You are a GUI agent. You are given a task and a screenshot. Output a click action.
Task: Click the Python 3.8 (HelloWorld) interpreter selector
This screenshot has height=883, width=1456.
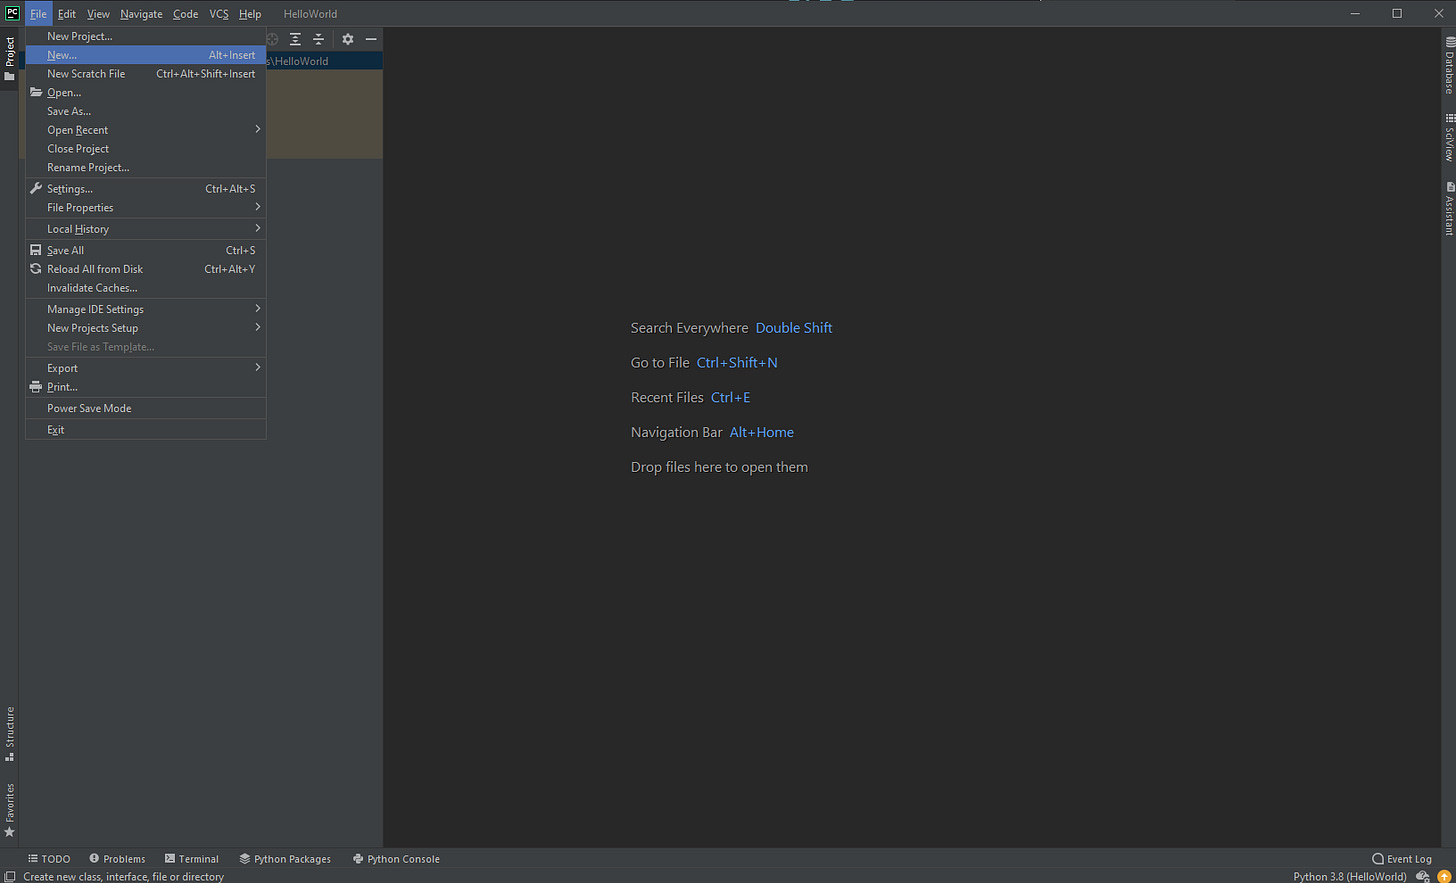[x=1349, y=876]
